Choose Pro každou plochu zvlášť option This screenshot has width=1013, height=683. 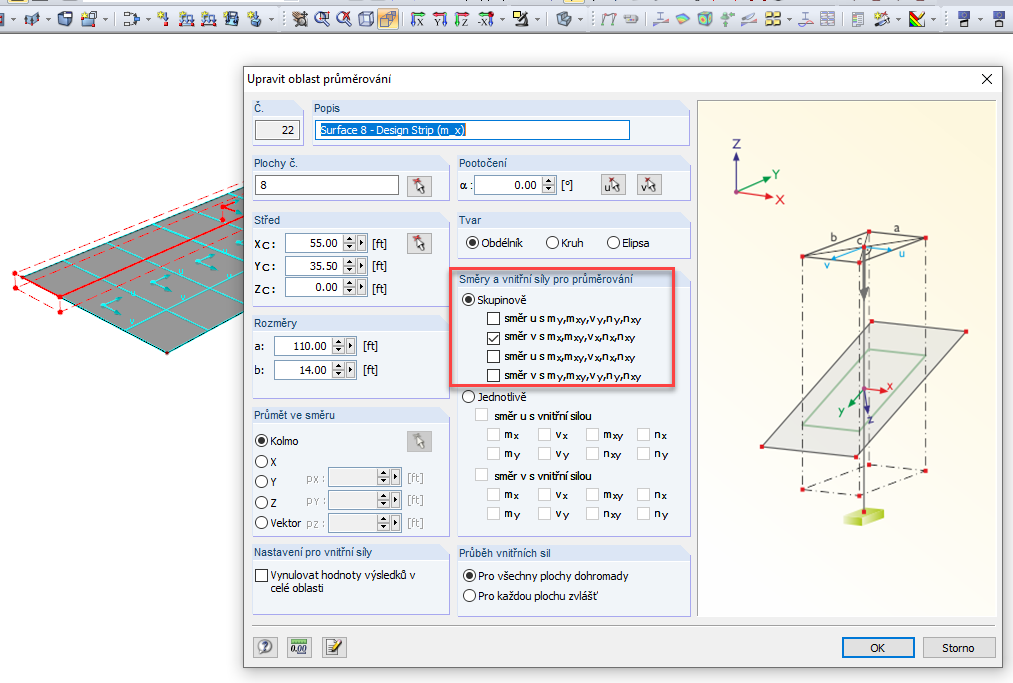pos(468,596)
